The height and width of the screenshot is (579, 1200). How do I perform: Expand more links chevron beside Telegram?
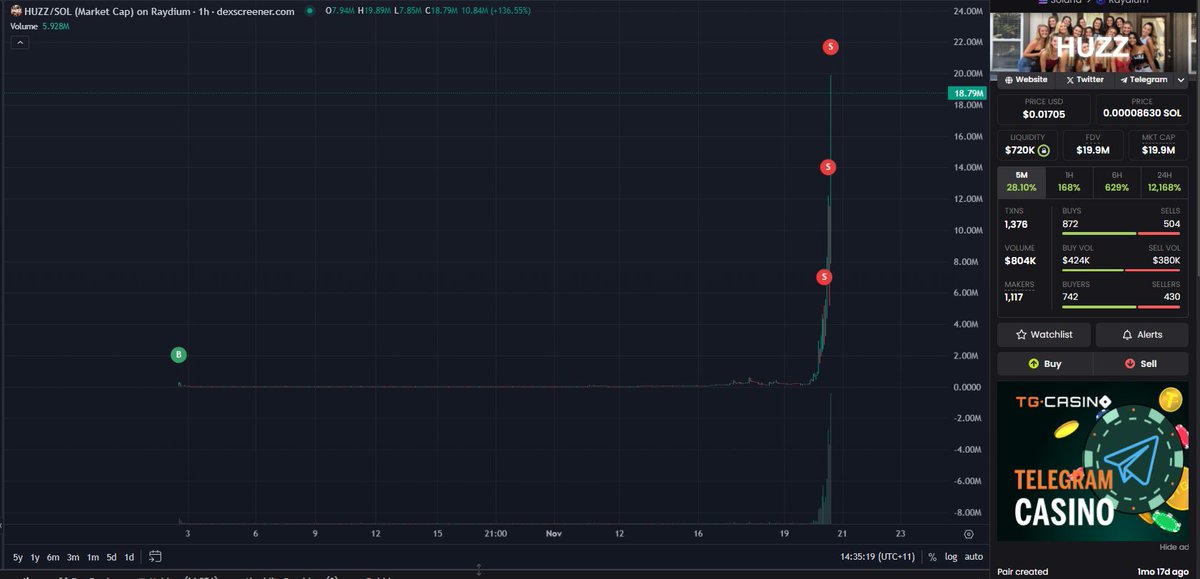[1181, 80]
